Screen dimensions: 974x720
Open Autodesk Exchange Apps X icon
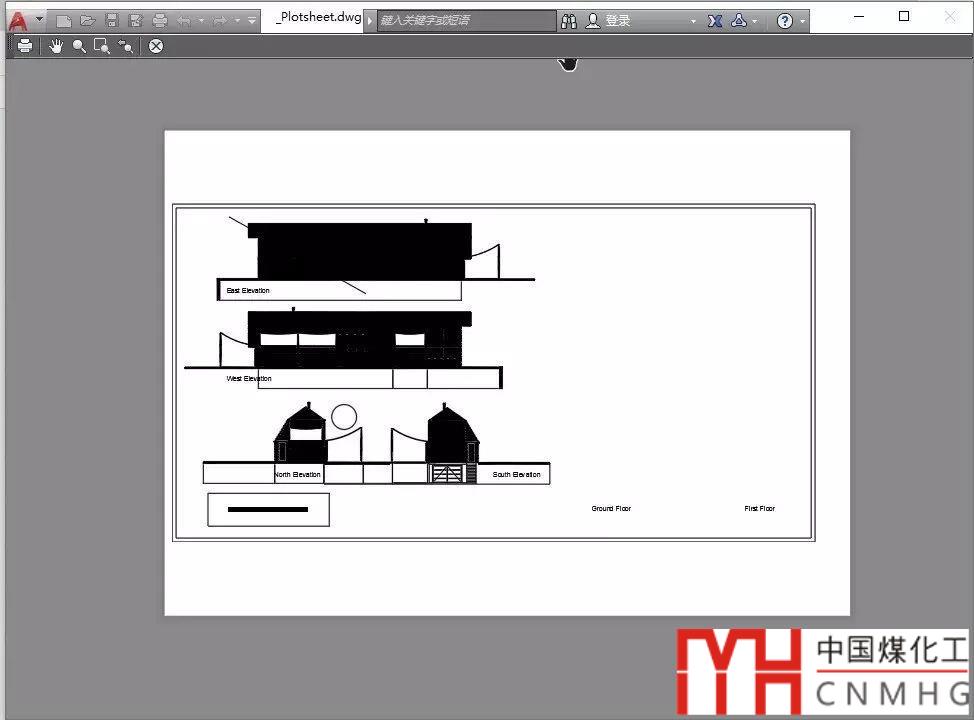[714, 21]
